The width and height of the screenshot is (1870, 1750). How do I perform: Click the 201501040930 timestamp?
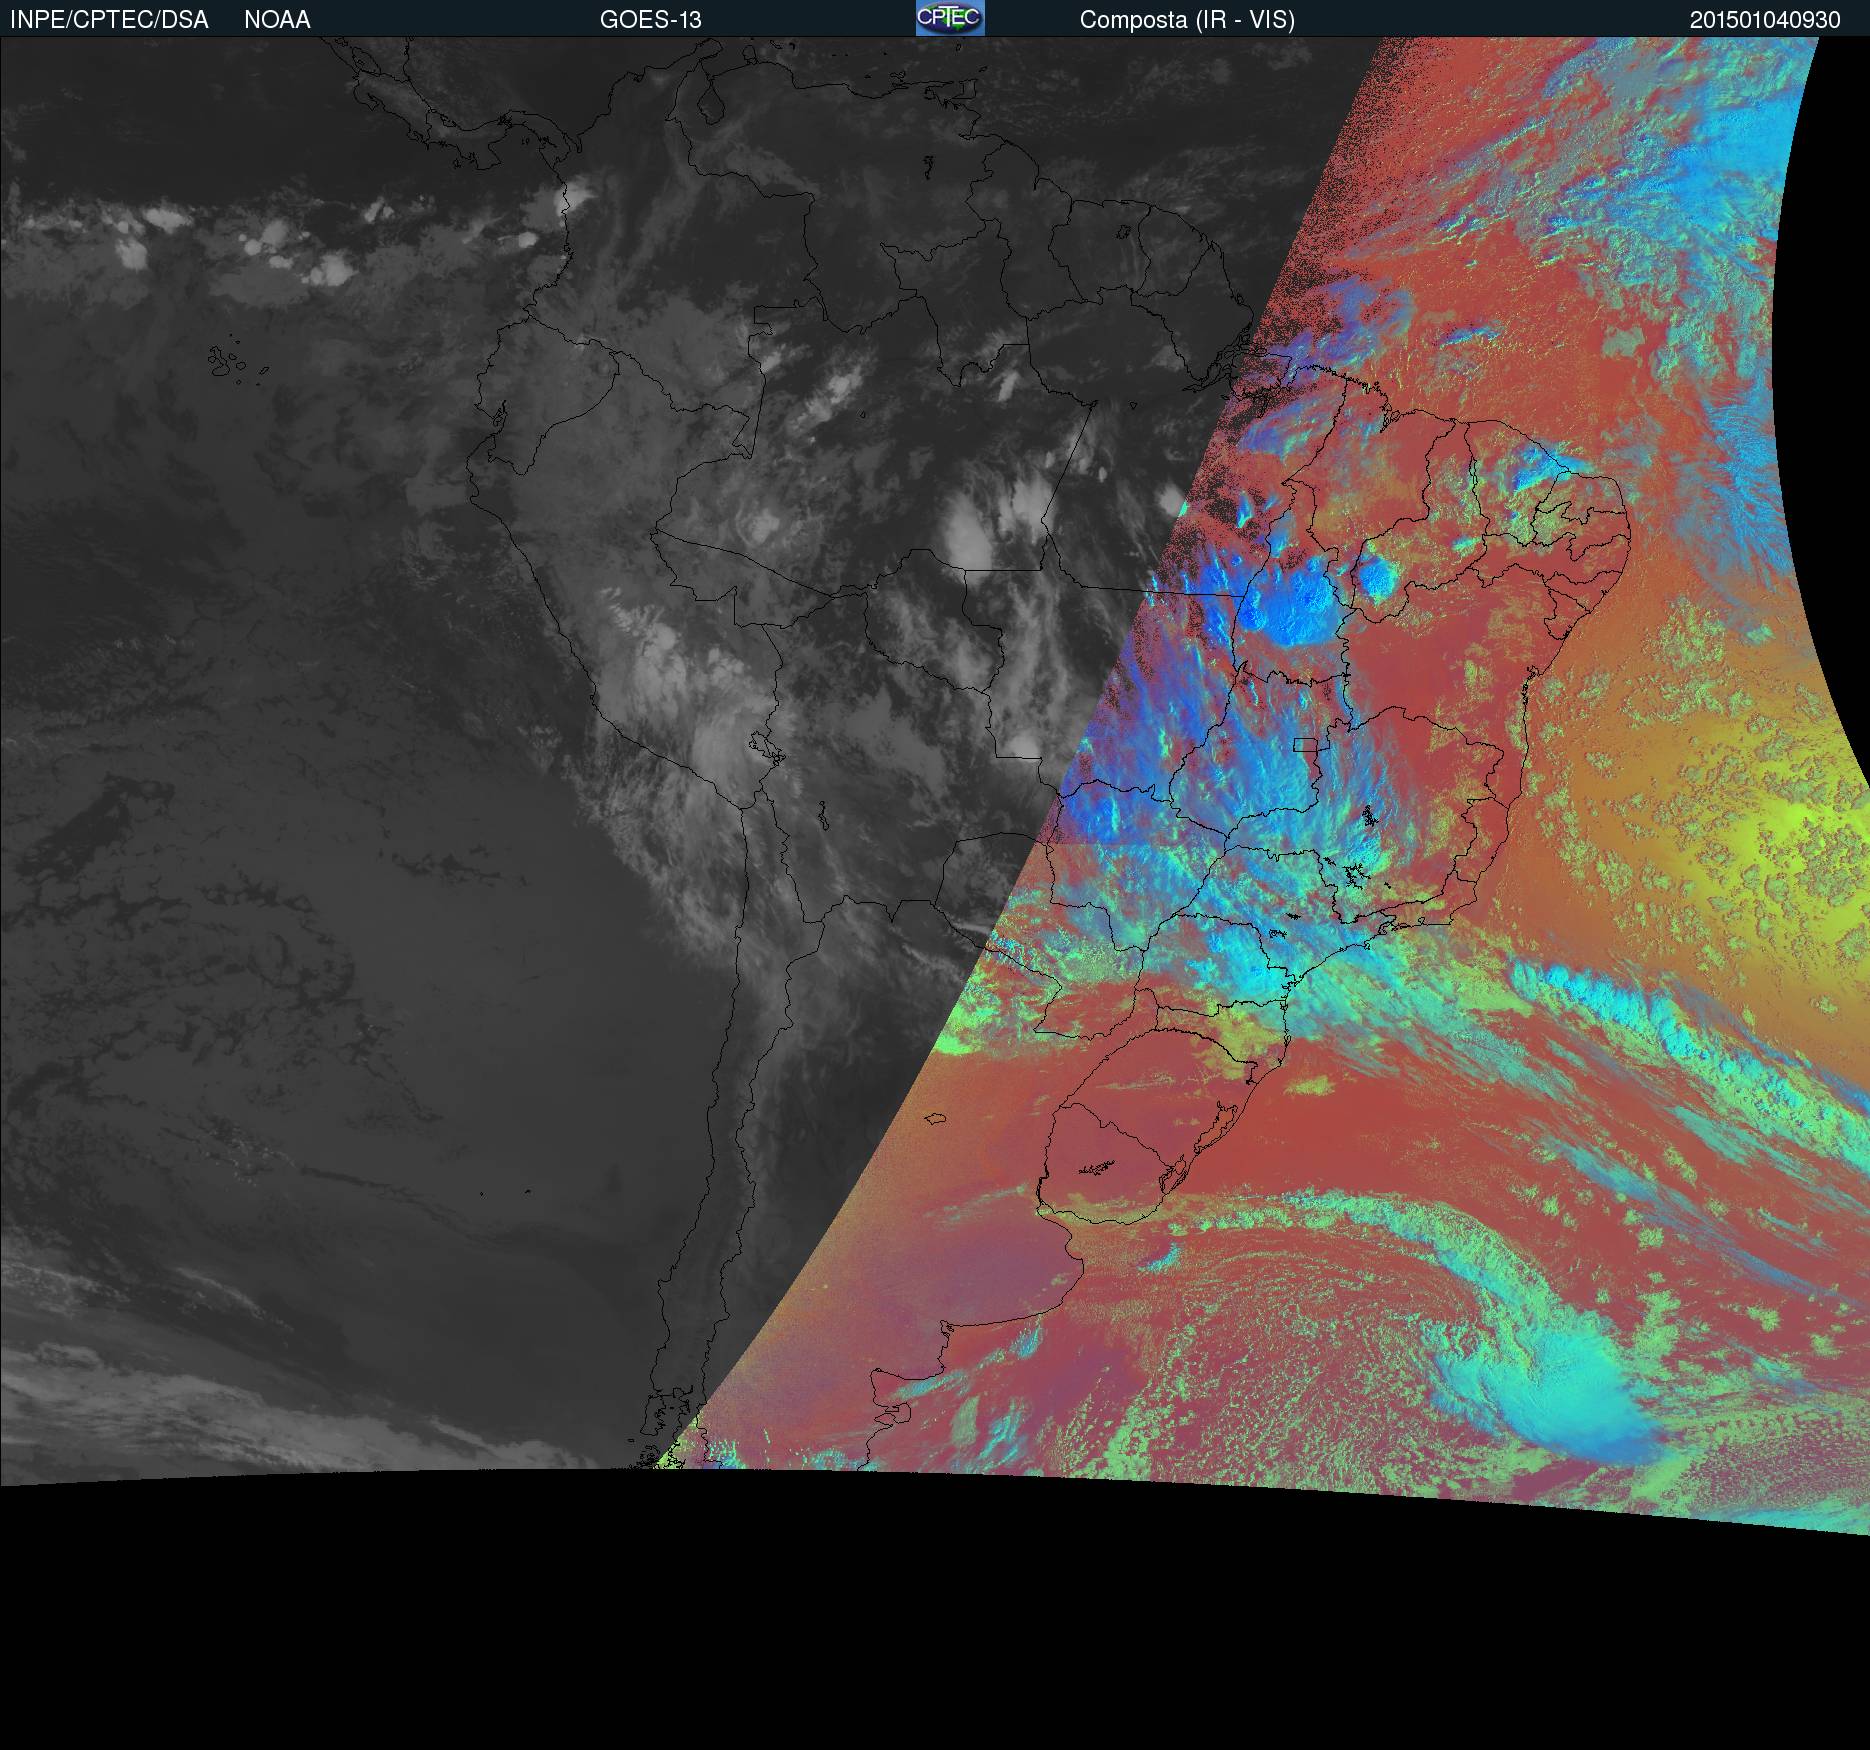[x=1765, y=20]
